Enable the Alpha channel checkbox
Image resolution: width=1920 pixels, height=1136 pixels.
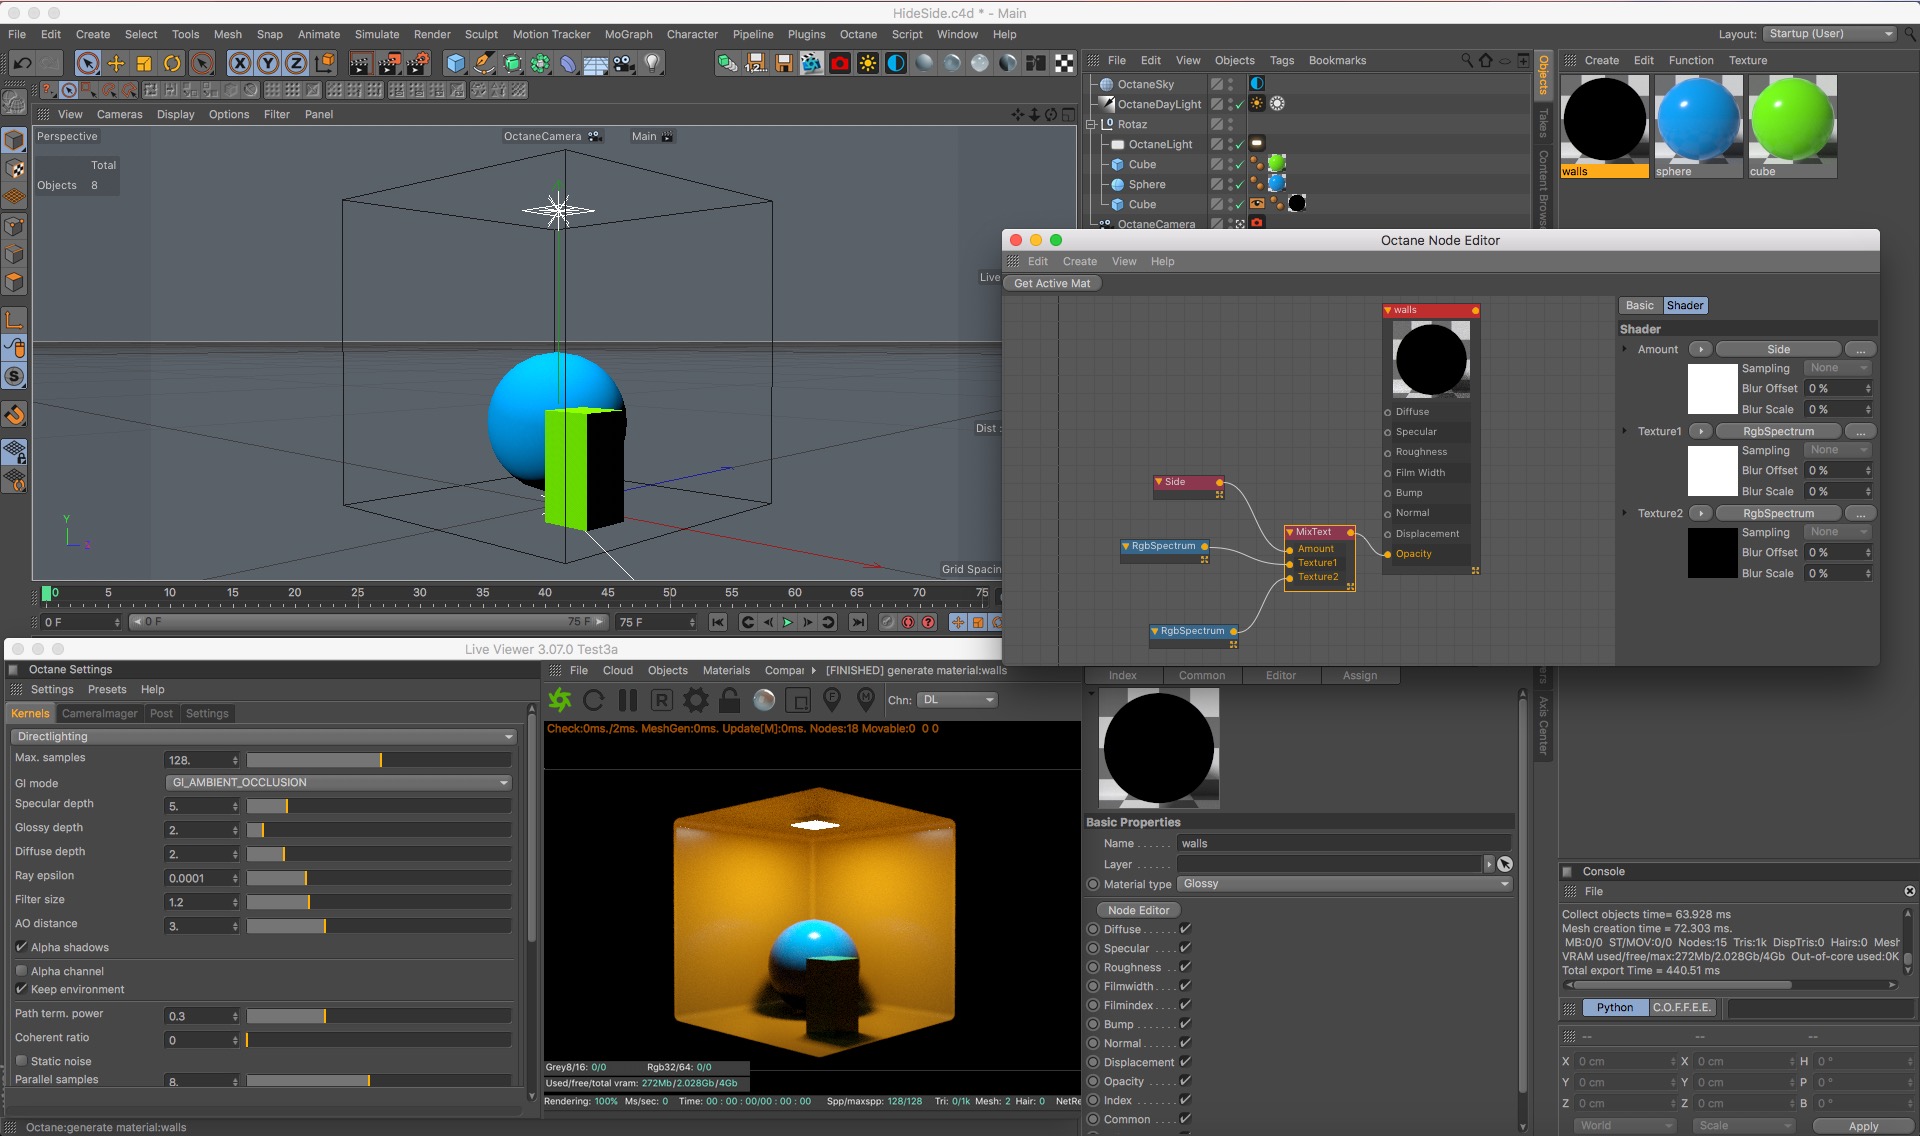click(x=22, y=971)
